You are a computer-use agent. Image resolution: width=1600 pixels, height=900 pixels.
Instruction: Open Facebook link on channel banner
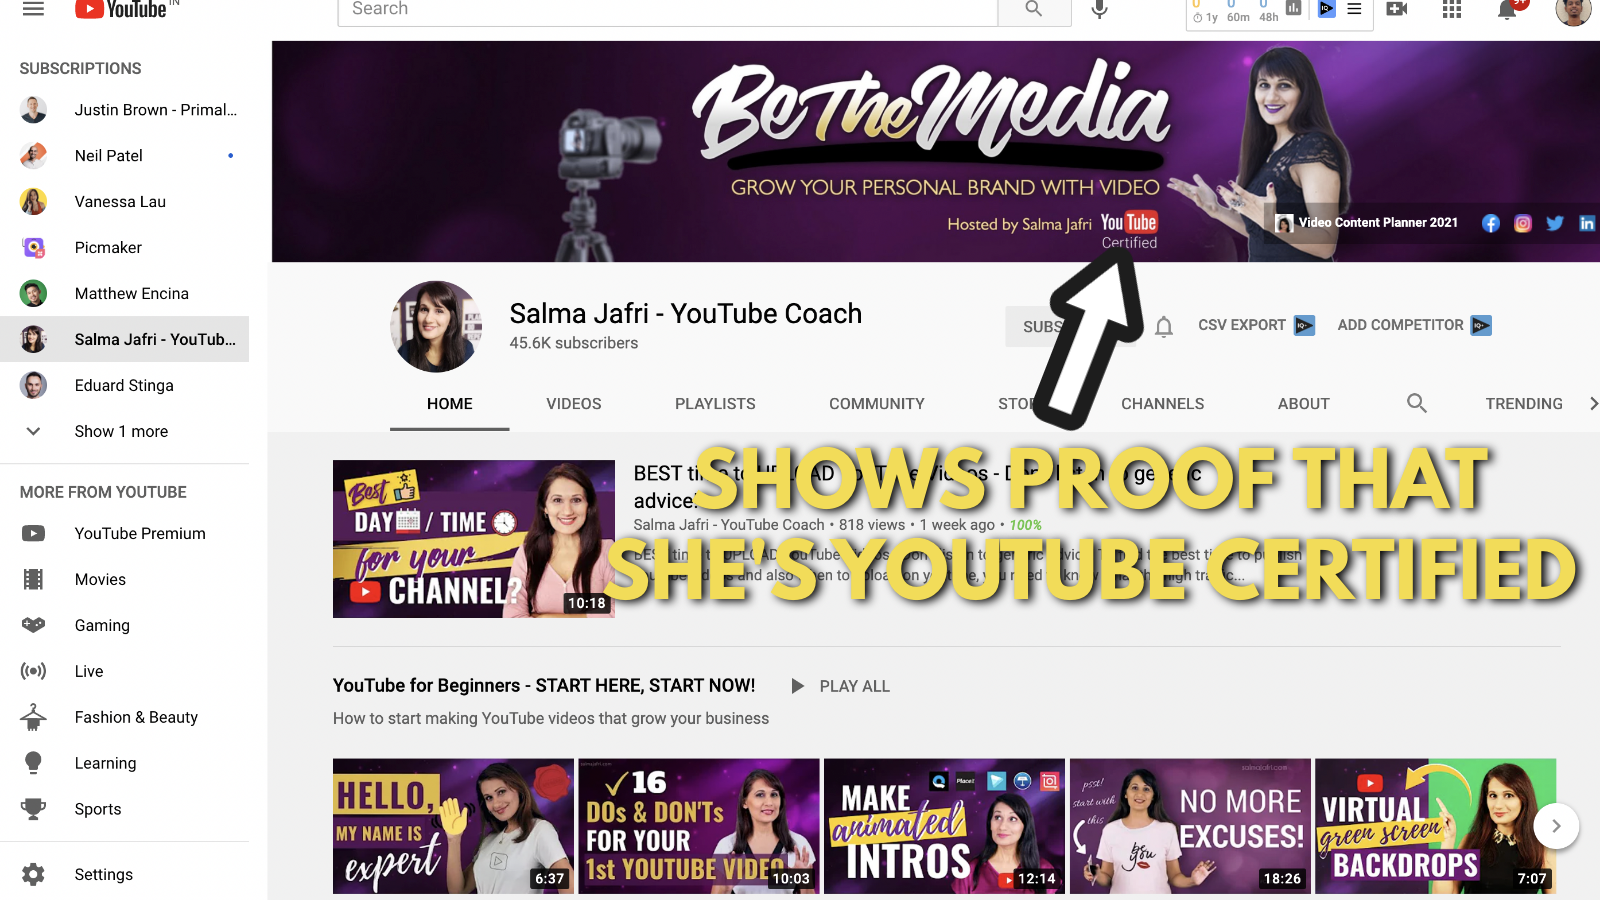click(1491, 223)
